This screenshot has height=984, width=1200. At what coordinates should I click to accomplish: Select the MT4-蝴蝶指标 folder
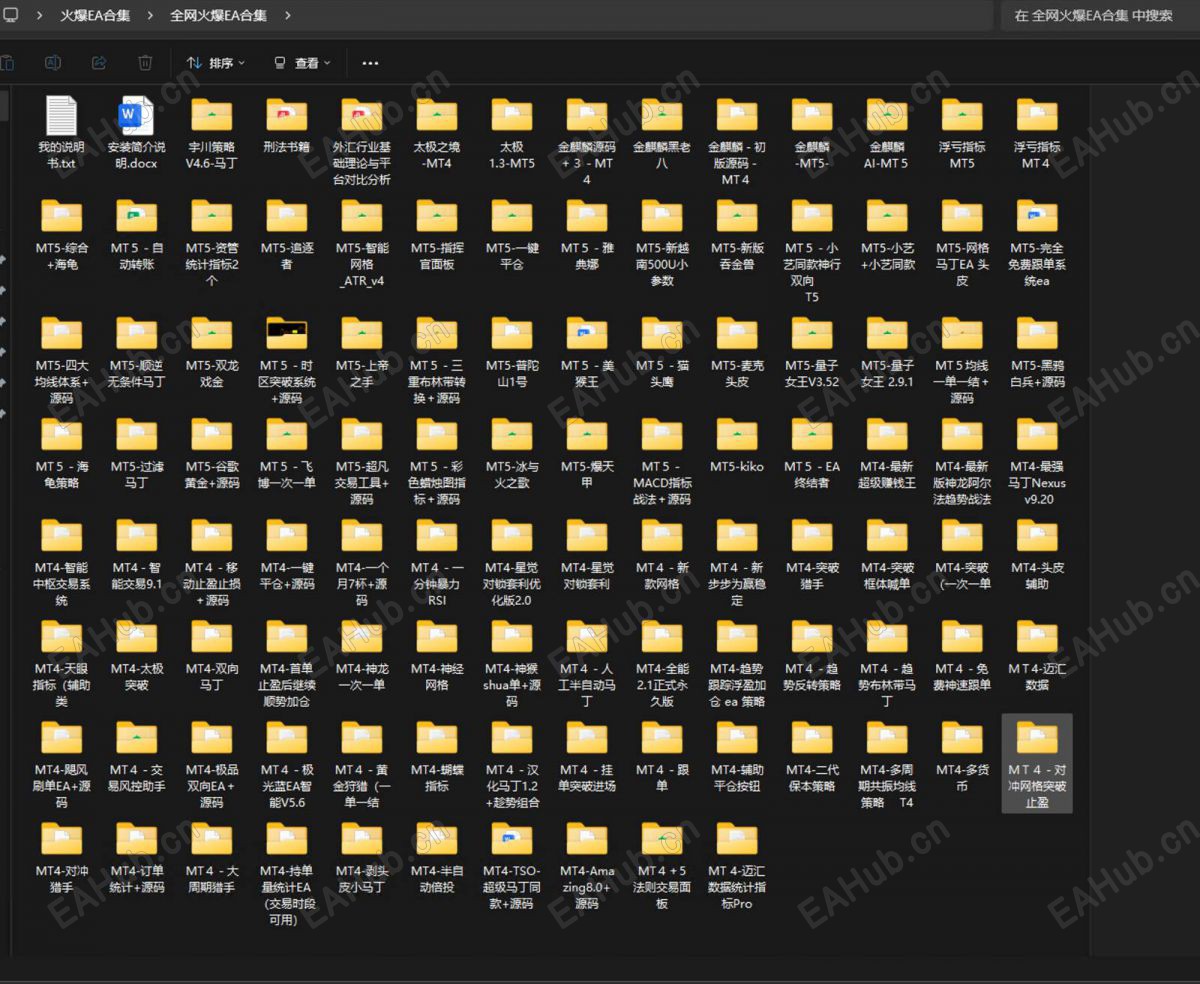(x=437, y=756)
